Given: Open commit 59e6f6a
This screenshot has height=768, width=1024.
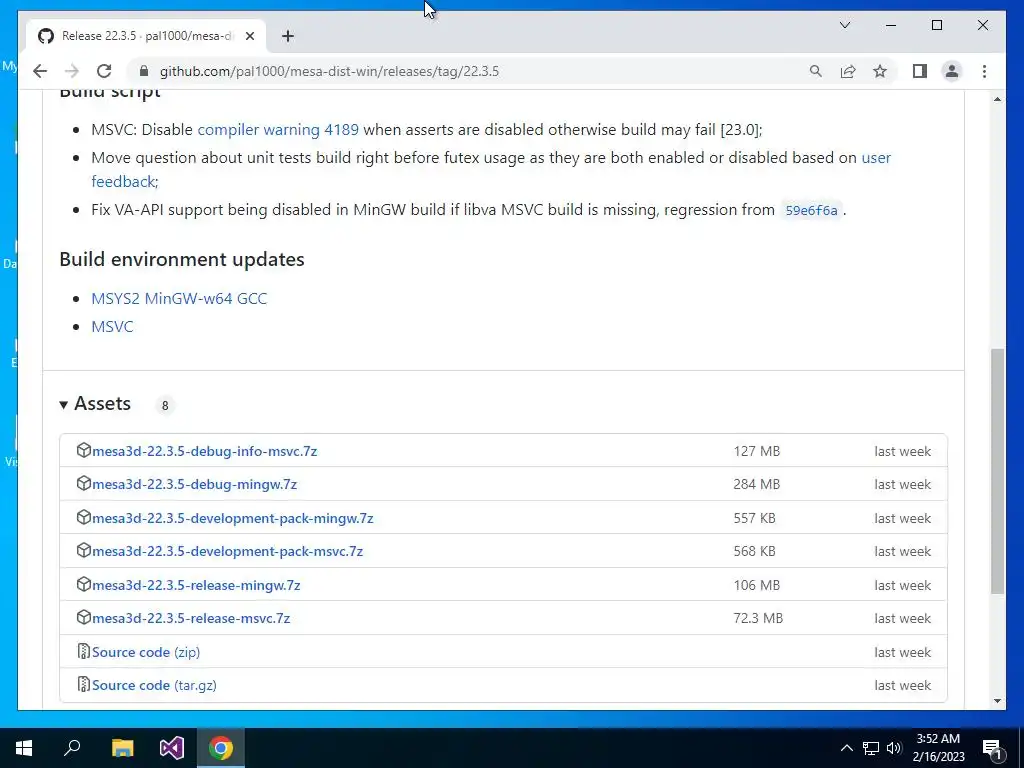Looking at the screenshot, I should 811,210.
